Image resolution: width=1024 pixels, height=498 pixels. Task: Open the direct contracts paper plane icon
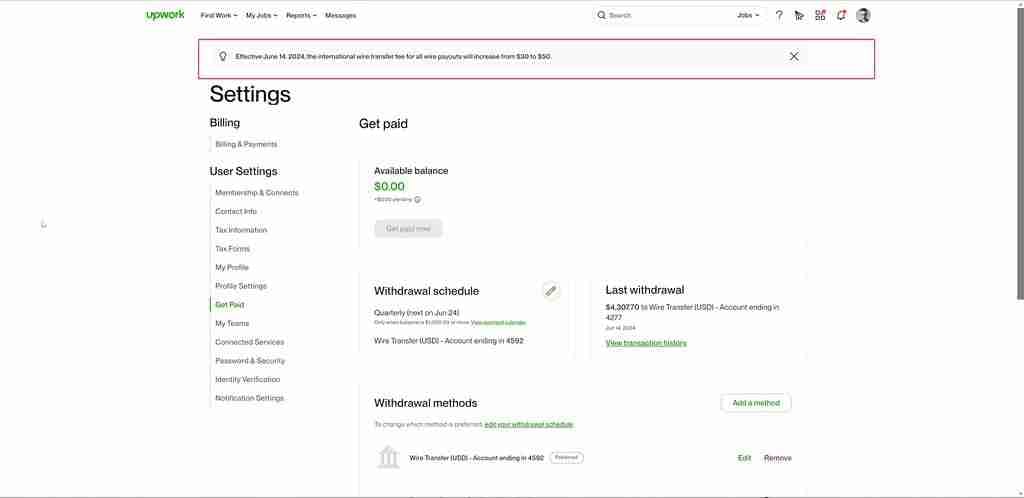tap(799, 15)
